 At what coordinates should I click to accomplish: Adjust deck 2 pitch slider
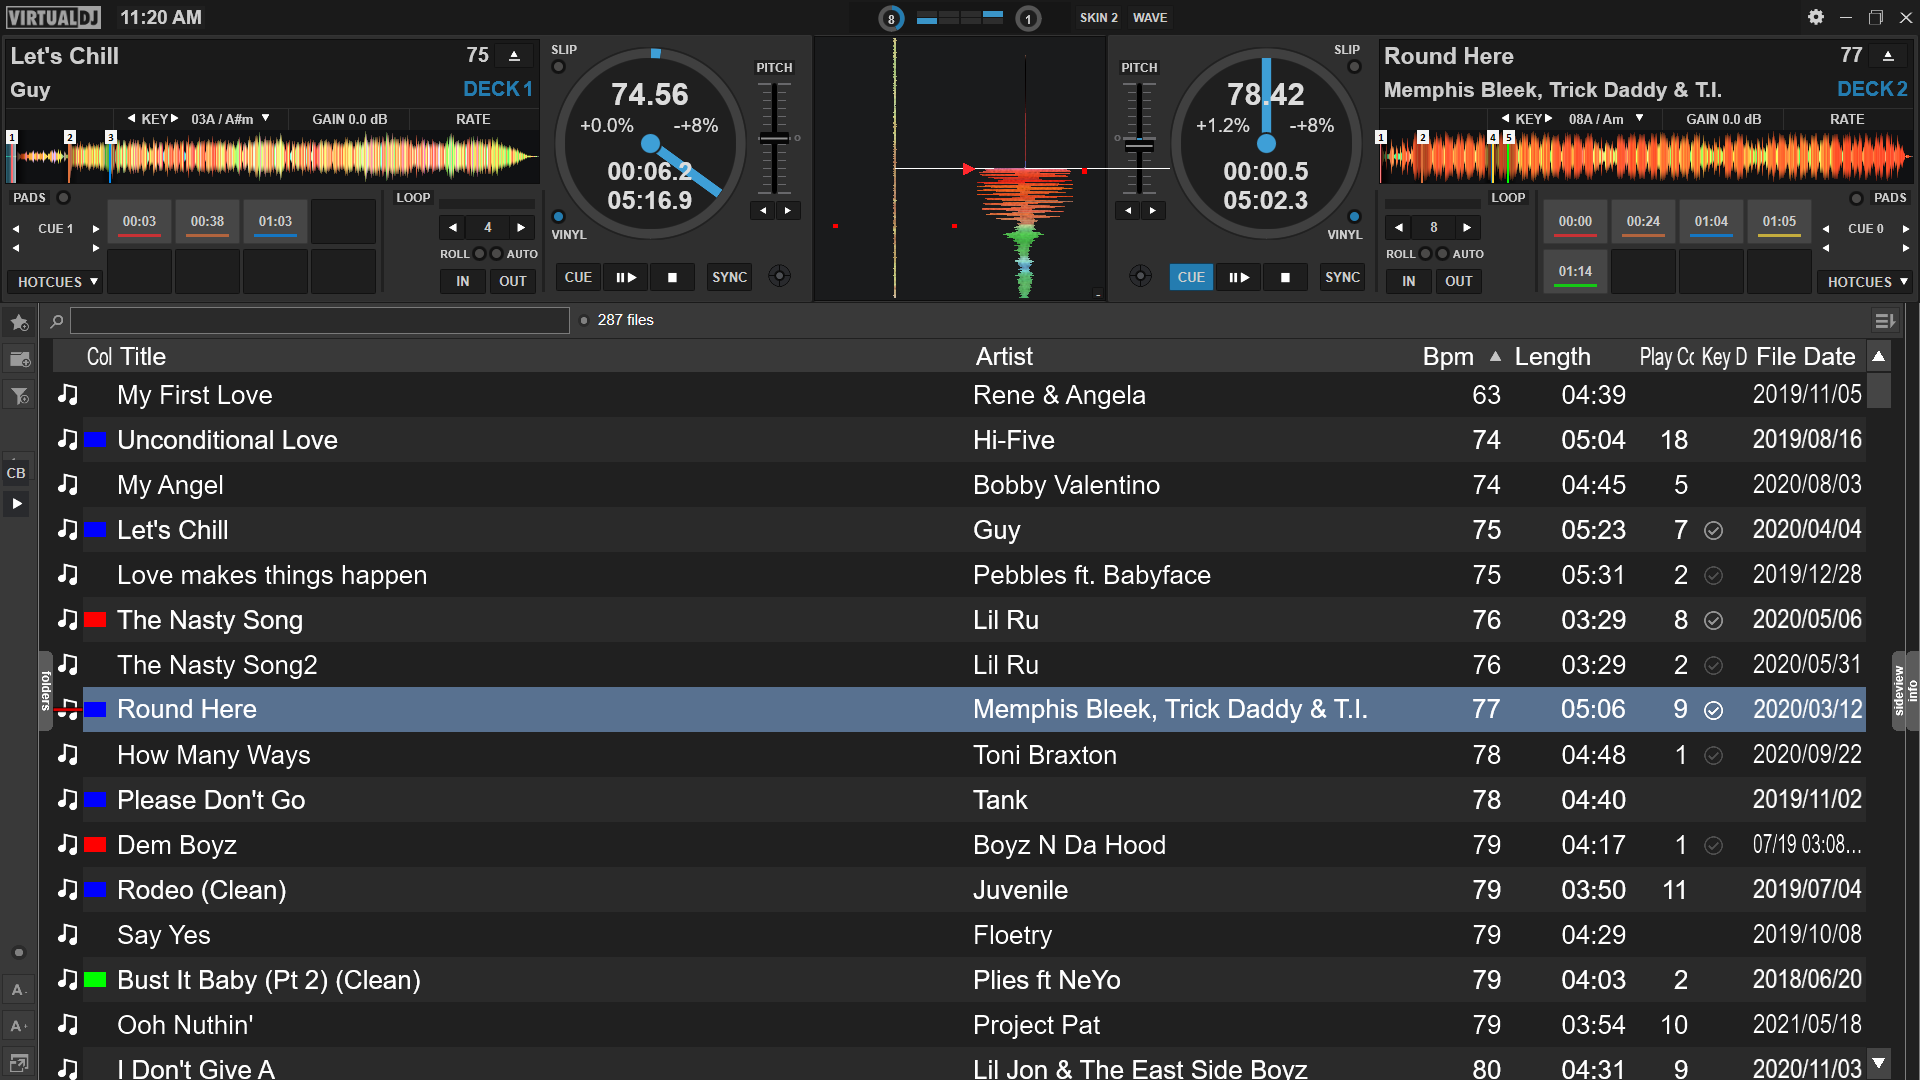click(x=1139, y=146)
